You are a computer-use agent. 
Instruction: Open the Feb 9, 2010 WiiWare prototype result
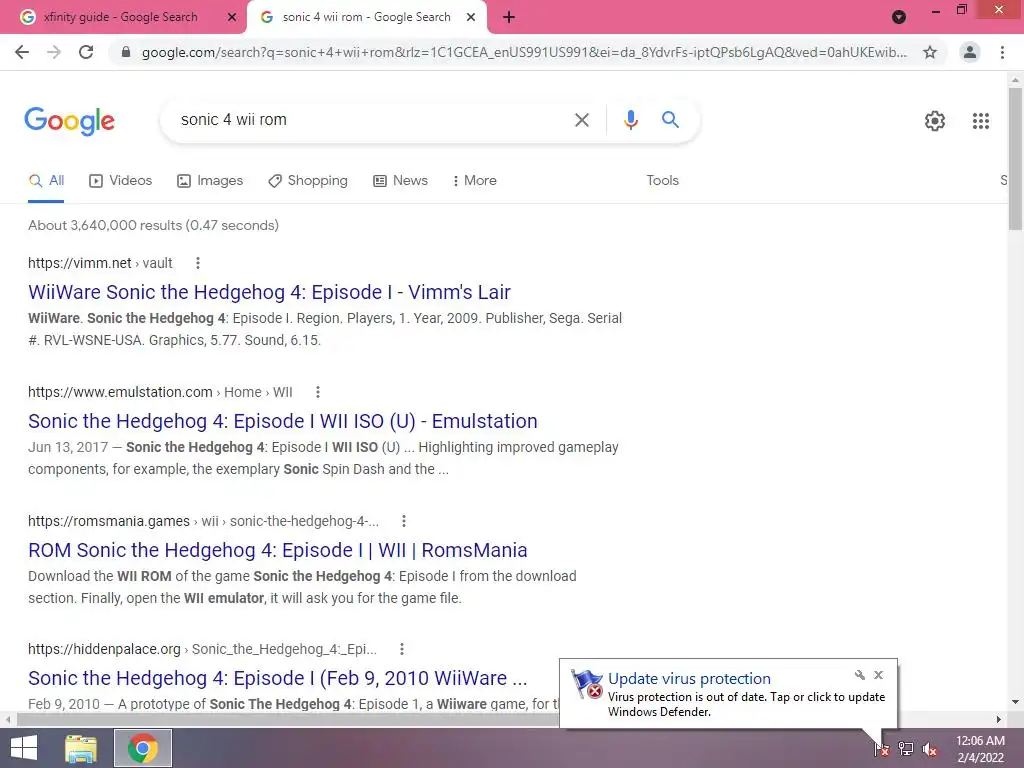278,678
